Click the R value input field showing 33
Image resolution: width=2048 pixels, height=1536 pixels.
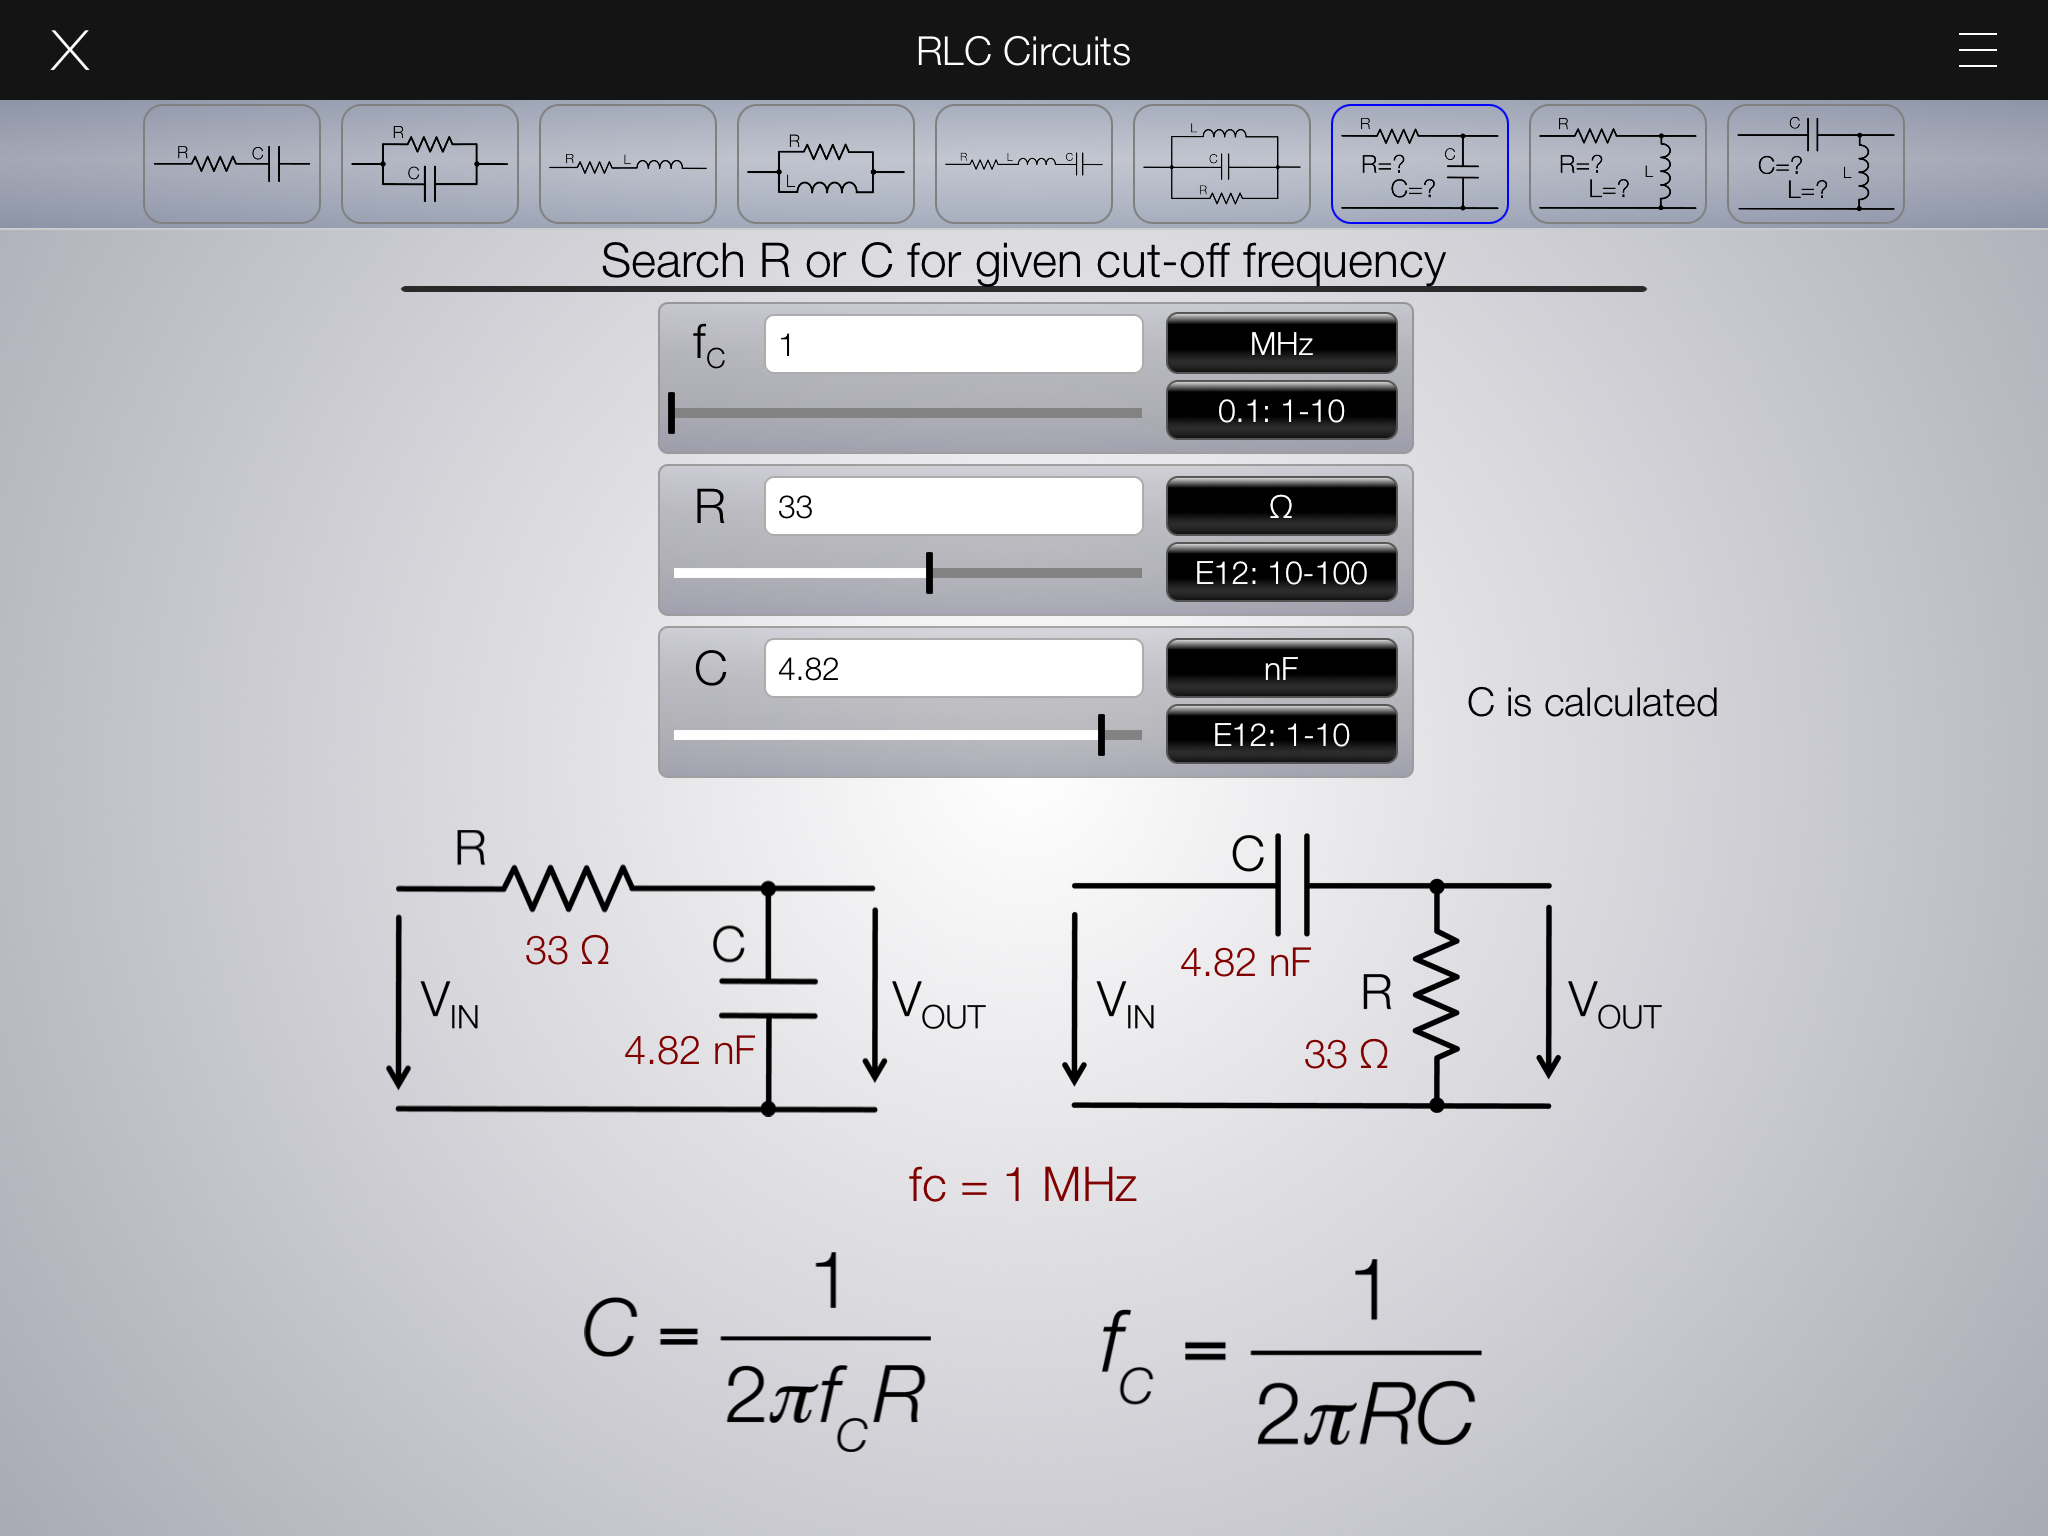coord(953,507)
